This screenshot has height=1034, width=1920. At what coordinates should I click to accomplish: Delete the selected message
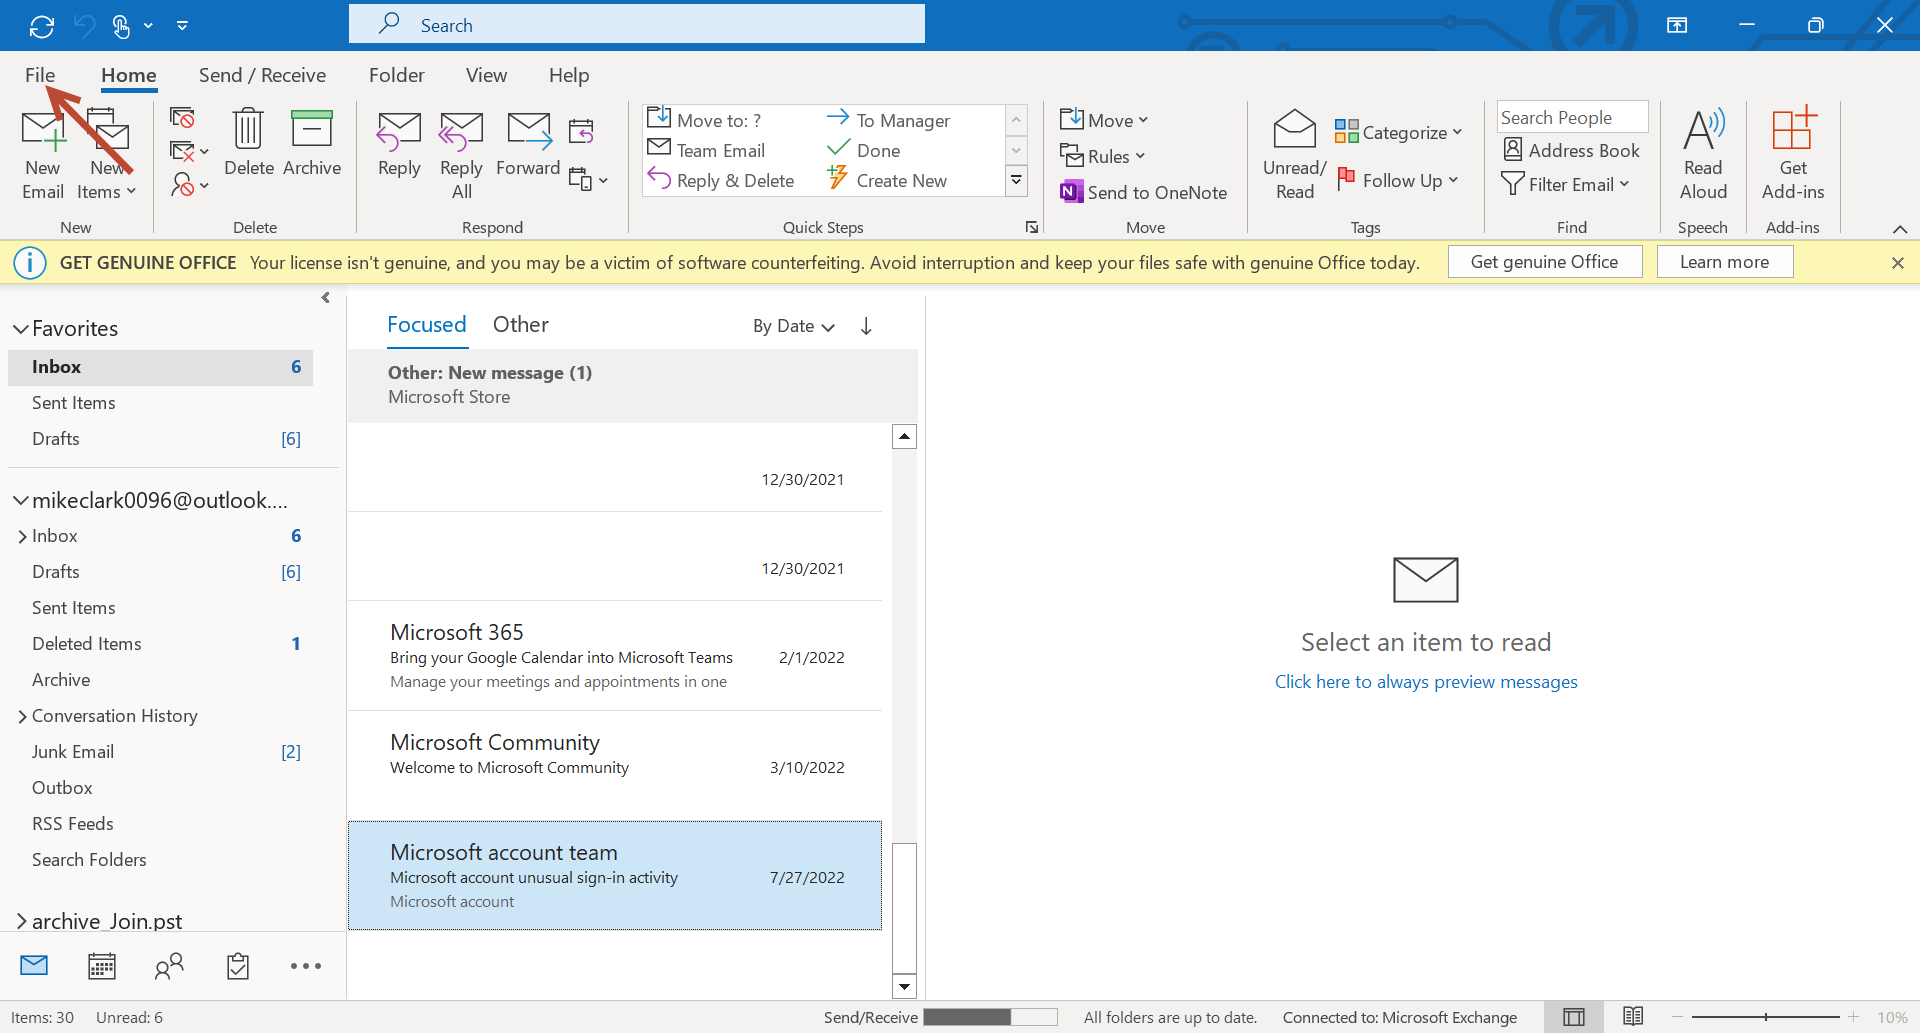[248, 143]
